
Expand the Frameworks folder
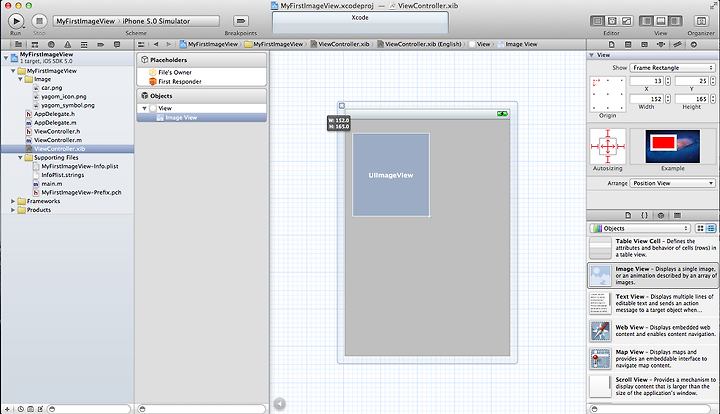[13, 201]
